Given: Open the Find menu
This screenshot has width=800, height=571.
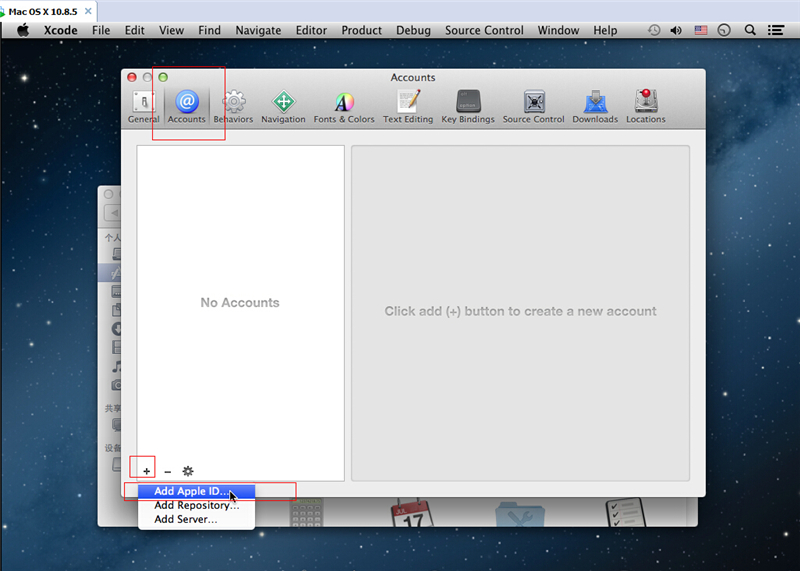Looking at the screenshot, I should (209, 30).
